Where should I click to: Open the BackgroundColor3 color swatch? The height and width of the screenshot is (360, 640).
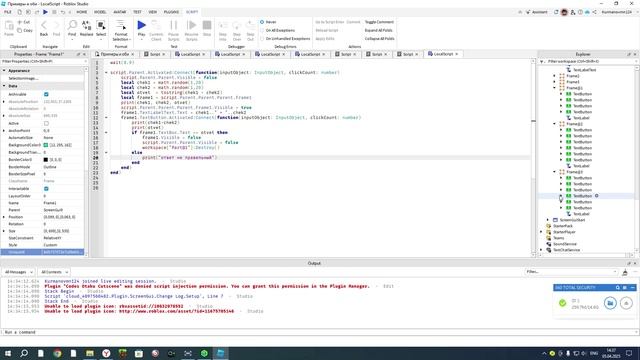pyautogui.click(x=46, y=145)
